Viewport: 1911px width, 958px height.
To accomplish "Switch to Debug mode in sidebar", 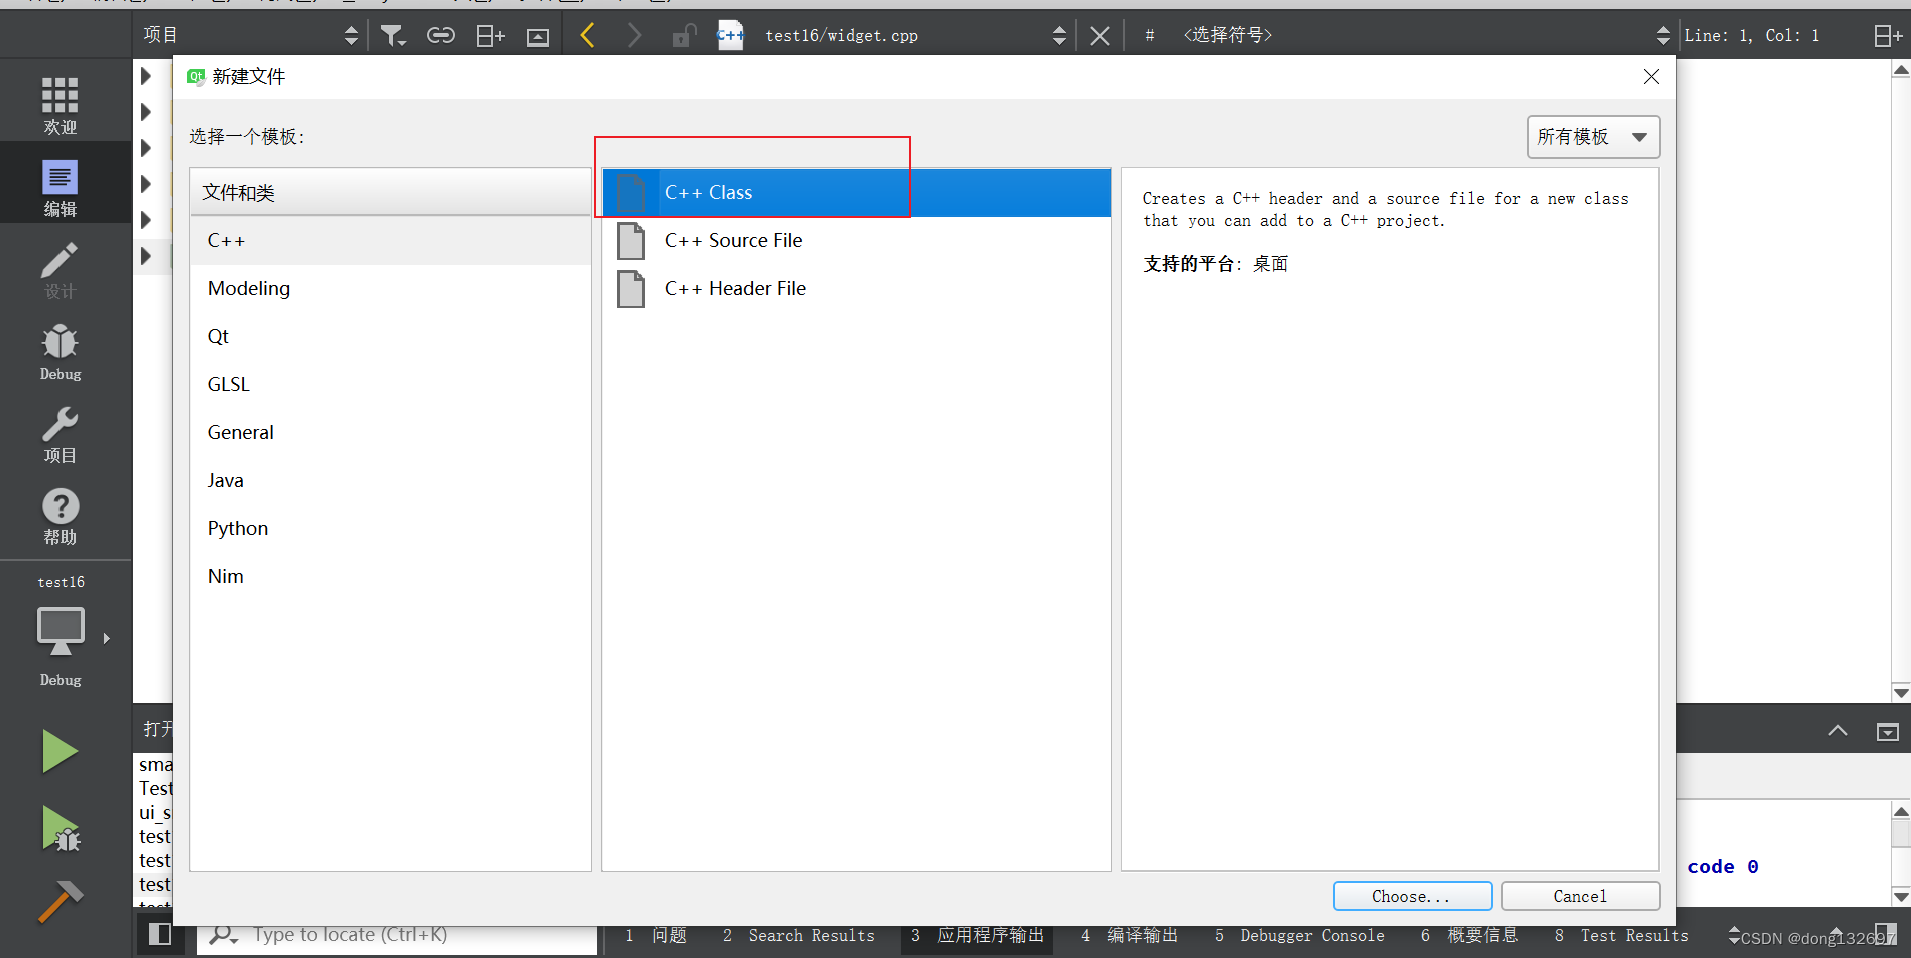I will click(60, 352).
